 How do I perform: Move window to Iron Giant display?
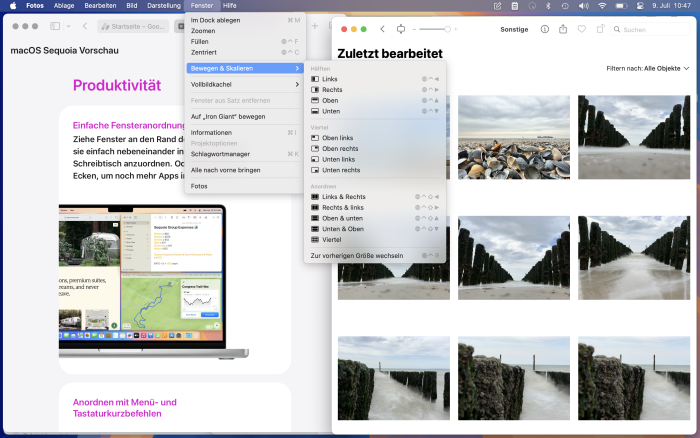[x=245, y=117]
